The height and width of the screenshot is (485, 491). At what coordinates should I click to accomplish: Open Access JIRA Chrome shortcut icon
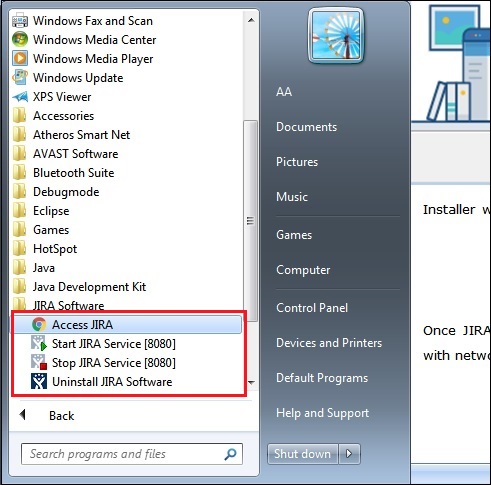[39, 324]
